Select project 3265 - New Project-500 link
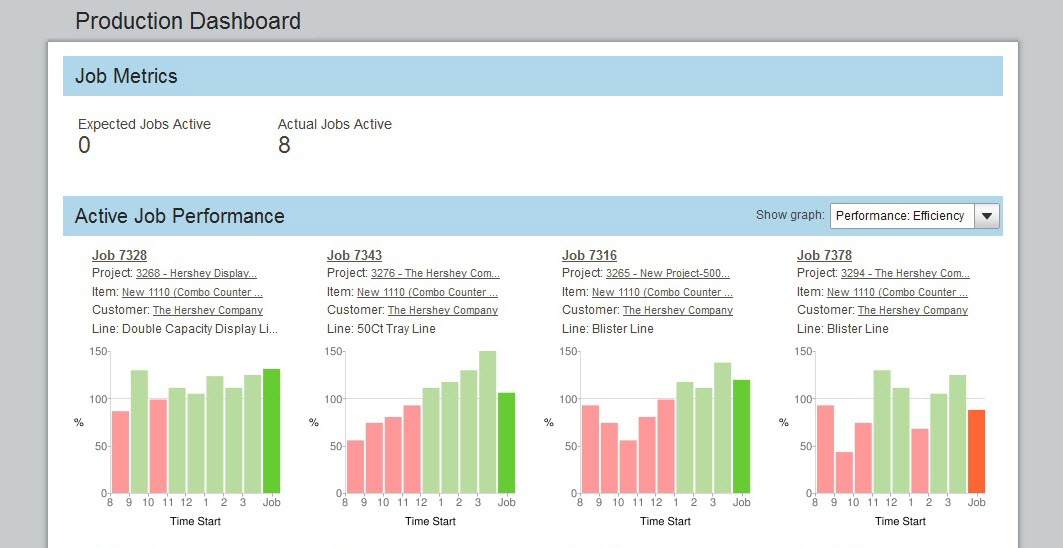The image size is (1063, 548). (667, 273)
